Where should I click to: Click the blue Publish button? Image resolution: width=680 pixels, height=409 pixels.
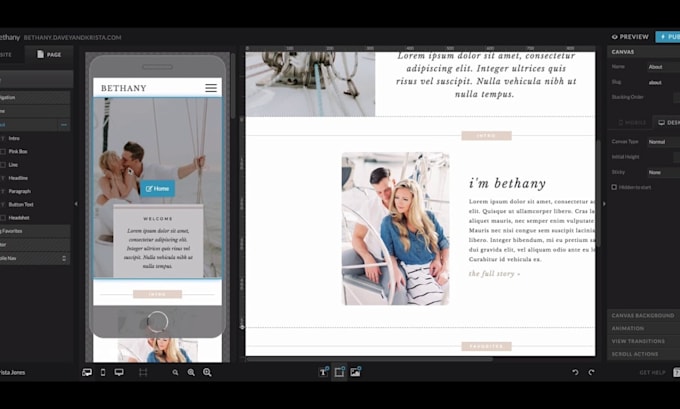click(x=668, y=37)
